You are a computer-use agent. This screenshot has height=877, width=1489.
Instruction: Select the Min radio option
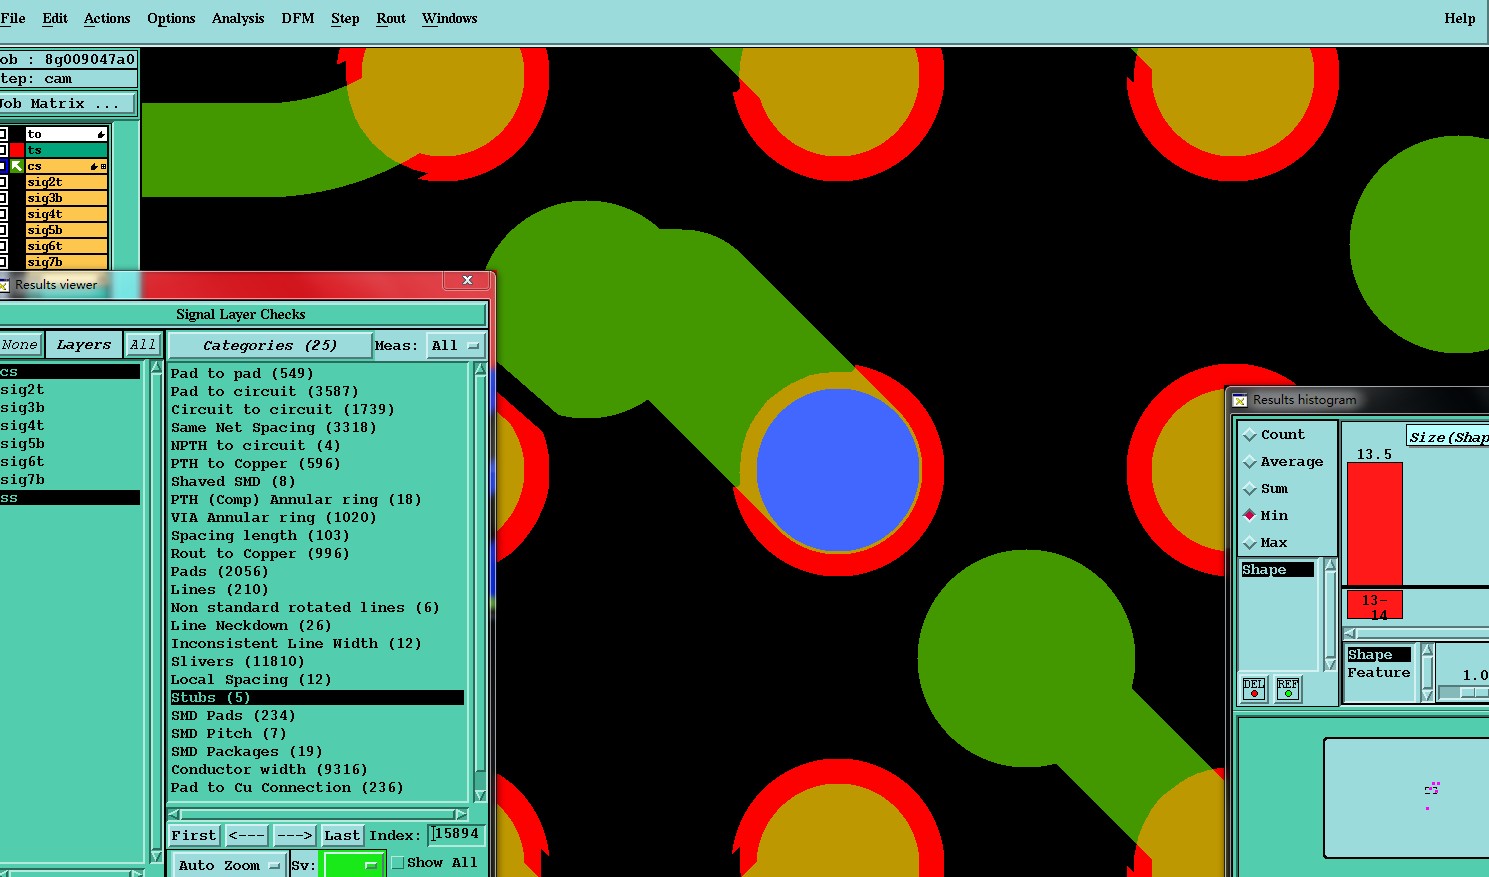click(1249, 515)
